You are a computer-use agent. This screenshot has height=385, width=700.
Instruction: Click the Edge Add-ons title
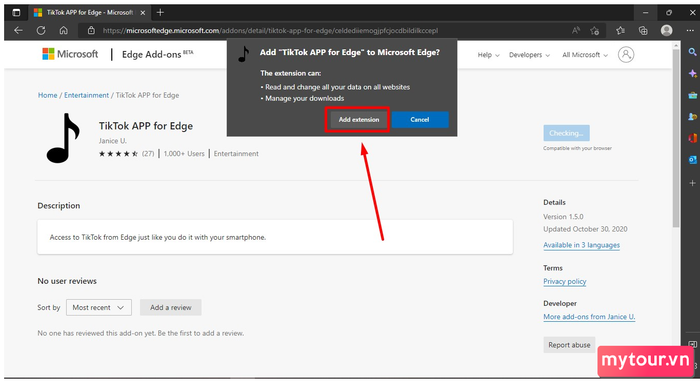tap(158, 54)
